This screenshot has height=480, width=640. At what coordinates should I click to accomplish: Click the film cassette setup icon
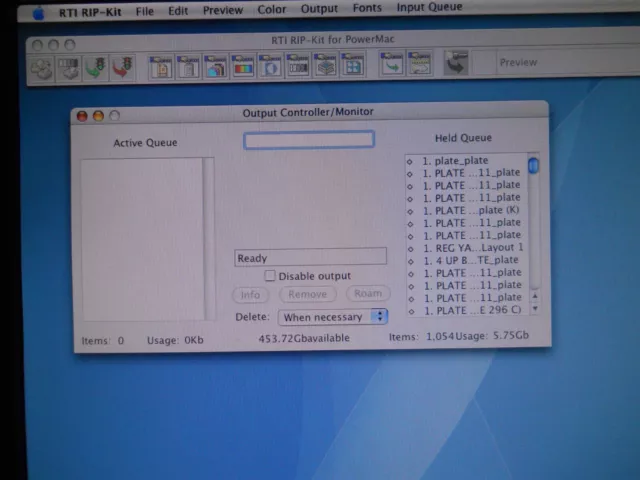[298, 64]
